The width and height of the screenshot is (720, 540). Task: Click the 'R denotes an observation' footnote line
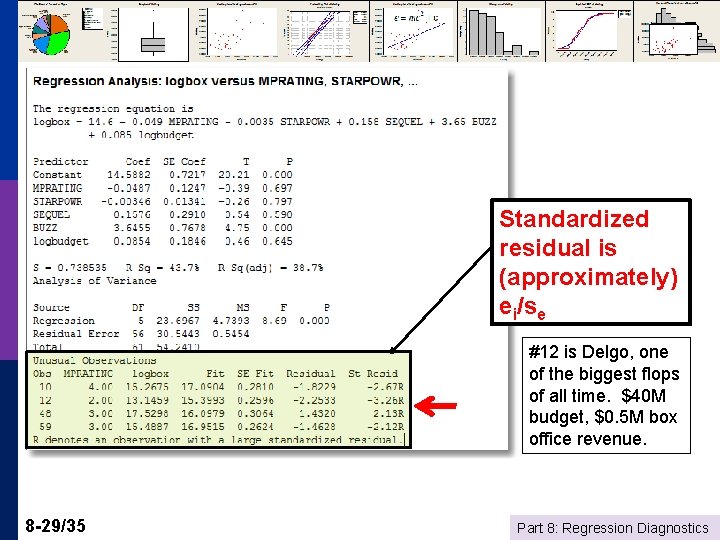pos(218,440)
